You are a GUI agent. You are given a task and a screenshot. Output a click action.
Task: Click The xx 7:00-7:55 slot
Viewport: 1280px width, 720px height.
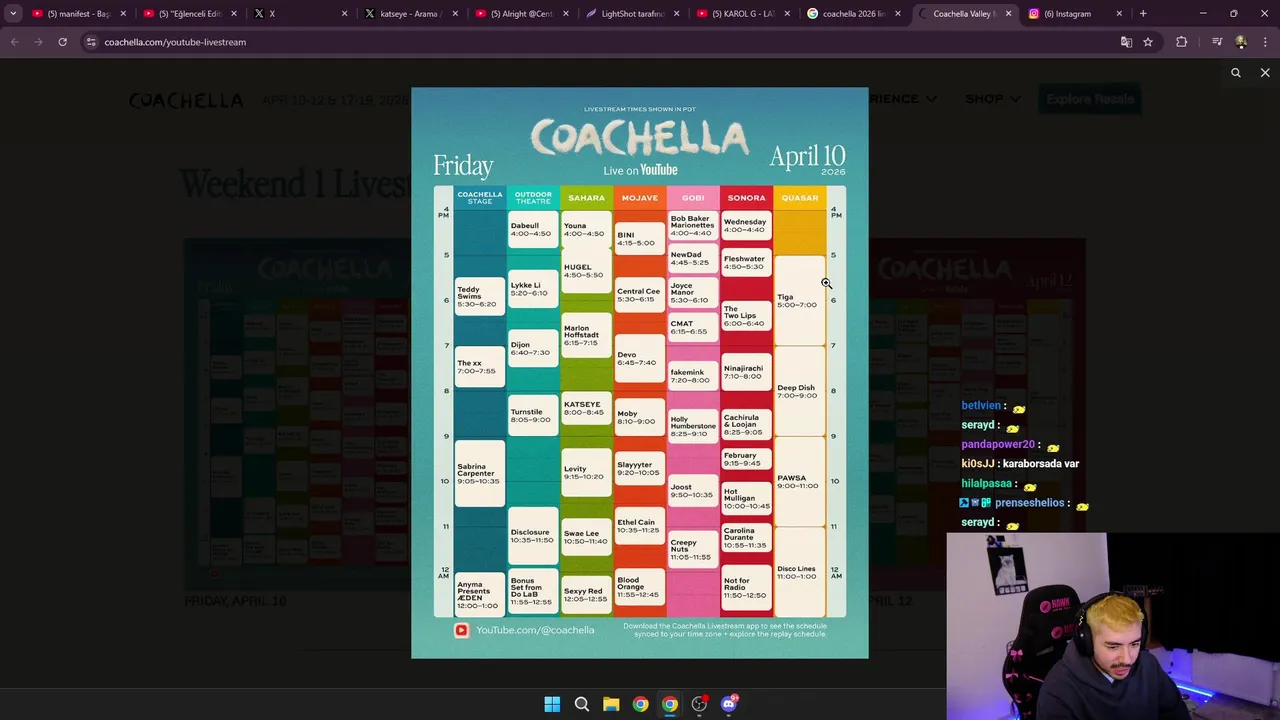pos(480,367)
